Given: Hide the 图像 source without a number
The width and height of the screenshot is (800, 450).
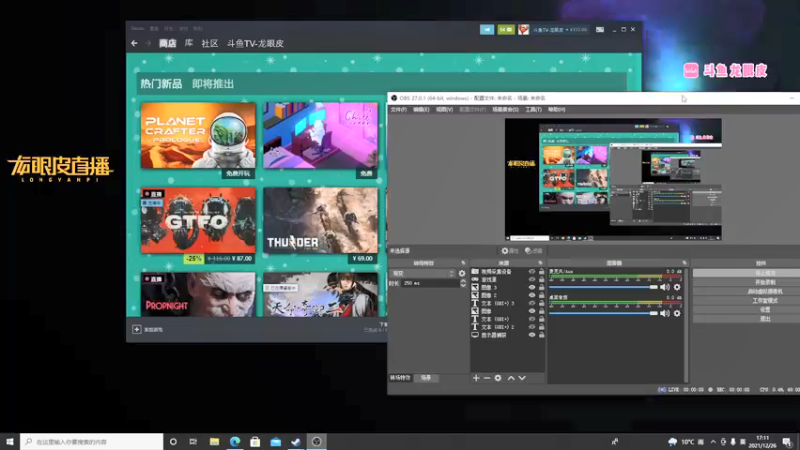Looking at the screenshot, I should pos(532,311).
